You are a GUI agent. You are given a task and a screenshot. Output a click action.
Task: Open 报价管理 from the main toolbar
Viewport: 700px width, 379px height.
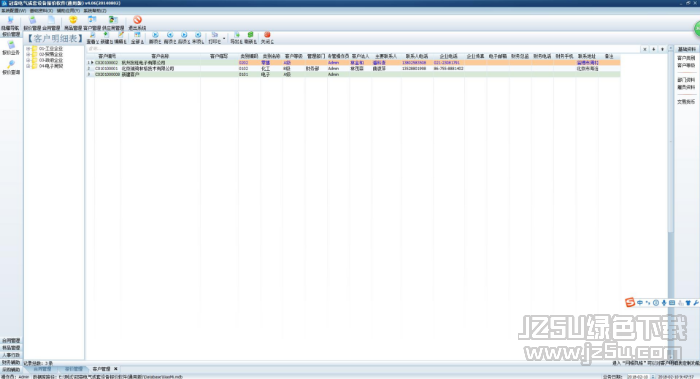pyautogui.click(x=32, y=23)
